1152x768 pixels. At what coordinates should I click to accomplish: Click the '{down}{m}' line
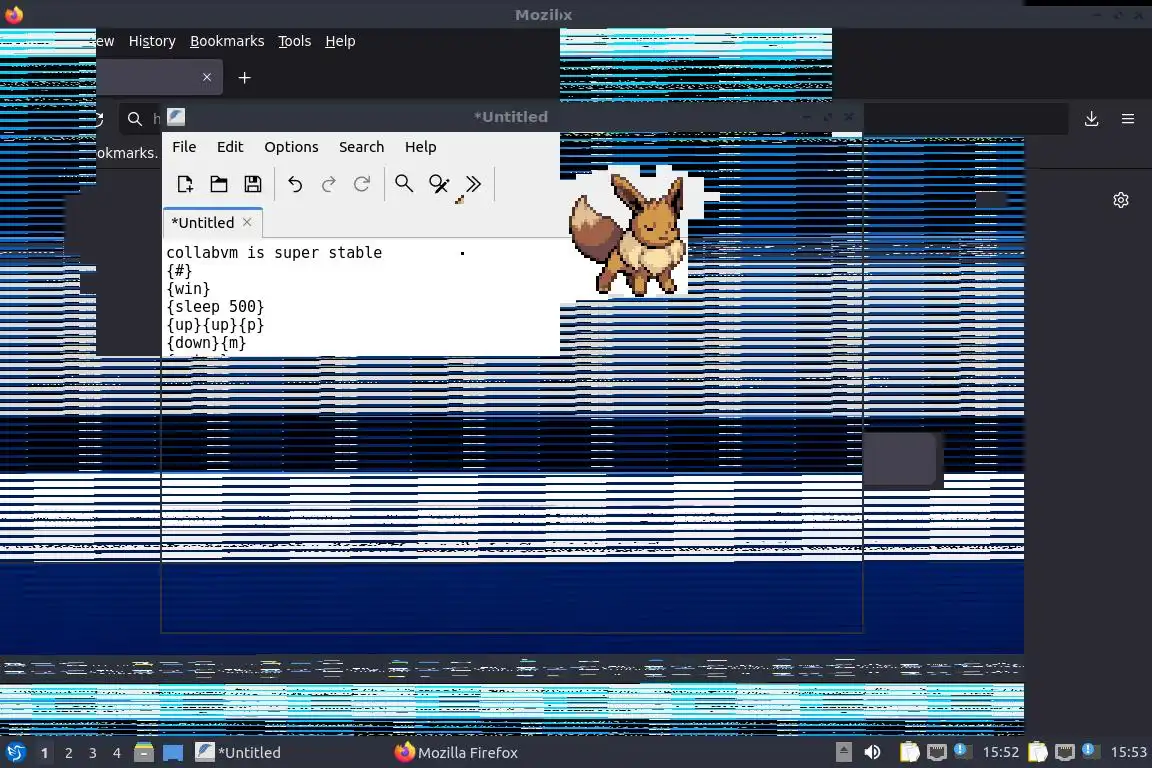pos(206,342)
